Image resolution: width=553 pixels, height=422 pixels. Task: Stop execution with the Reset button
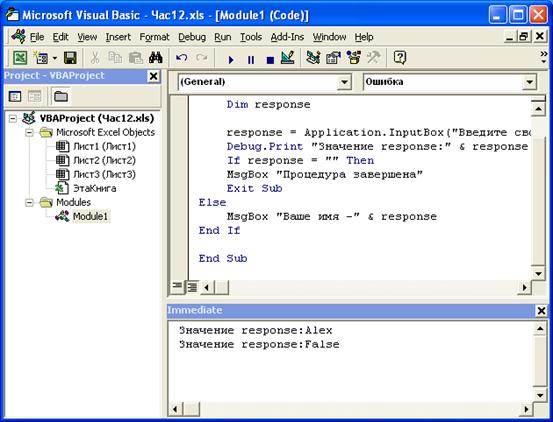pos(270,60)
